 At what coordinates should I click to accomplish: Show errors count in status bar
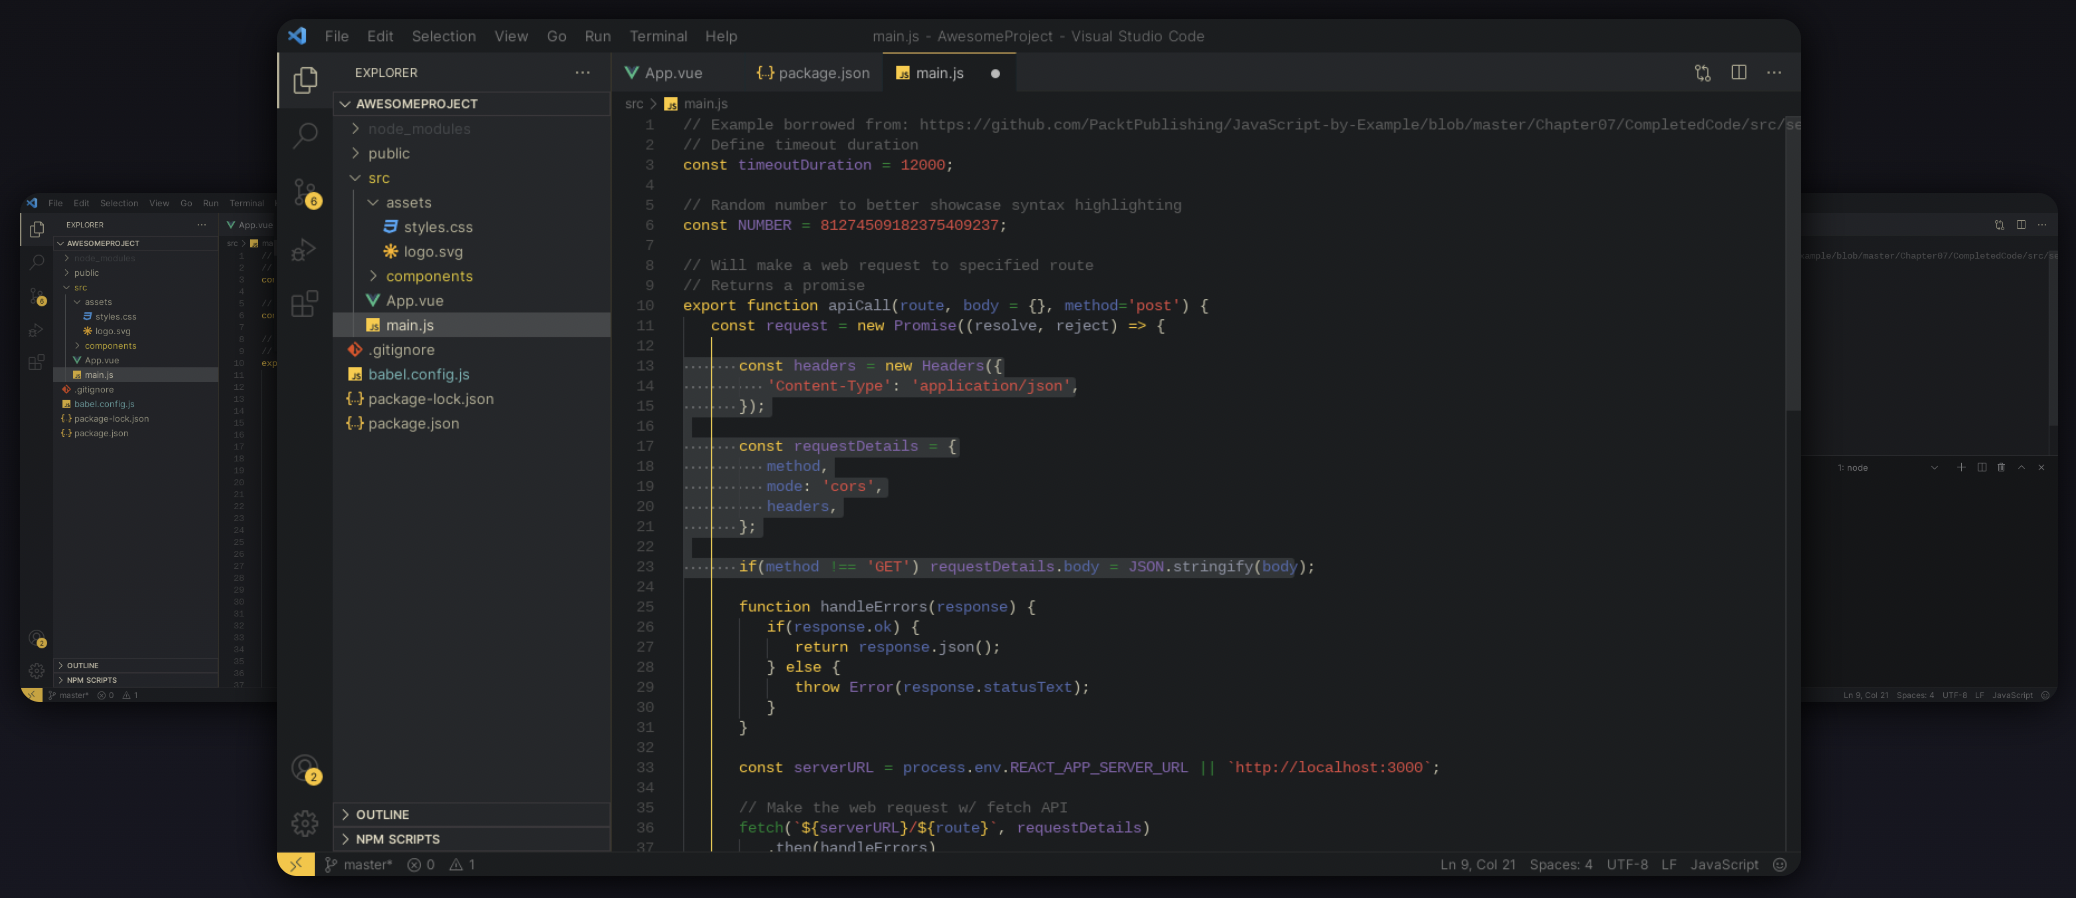pyautogui.click(x=421, y=865)
